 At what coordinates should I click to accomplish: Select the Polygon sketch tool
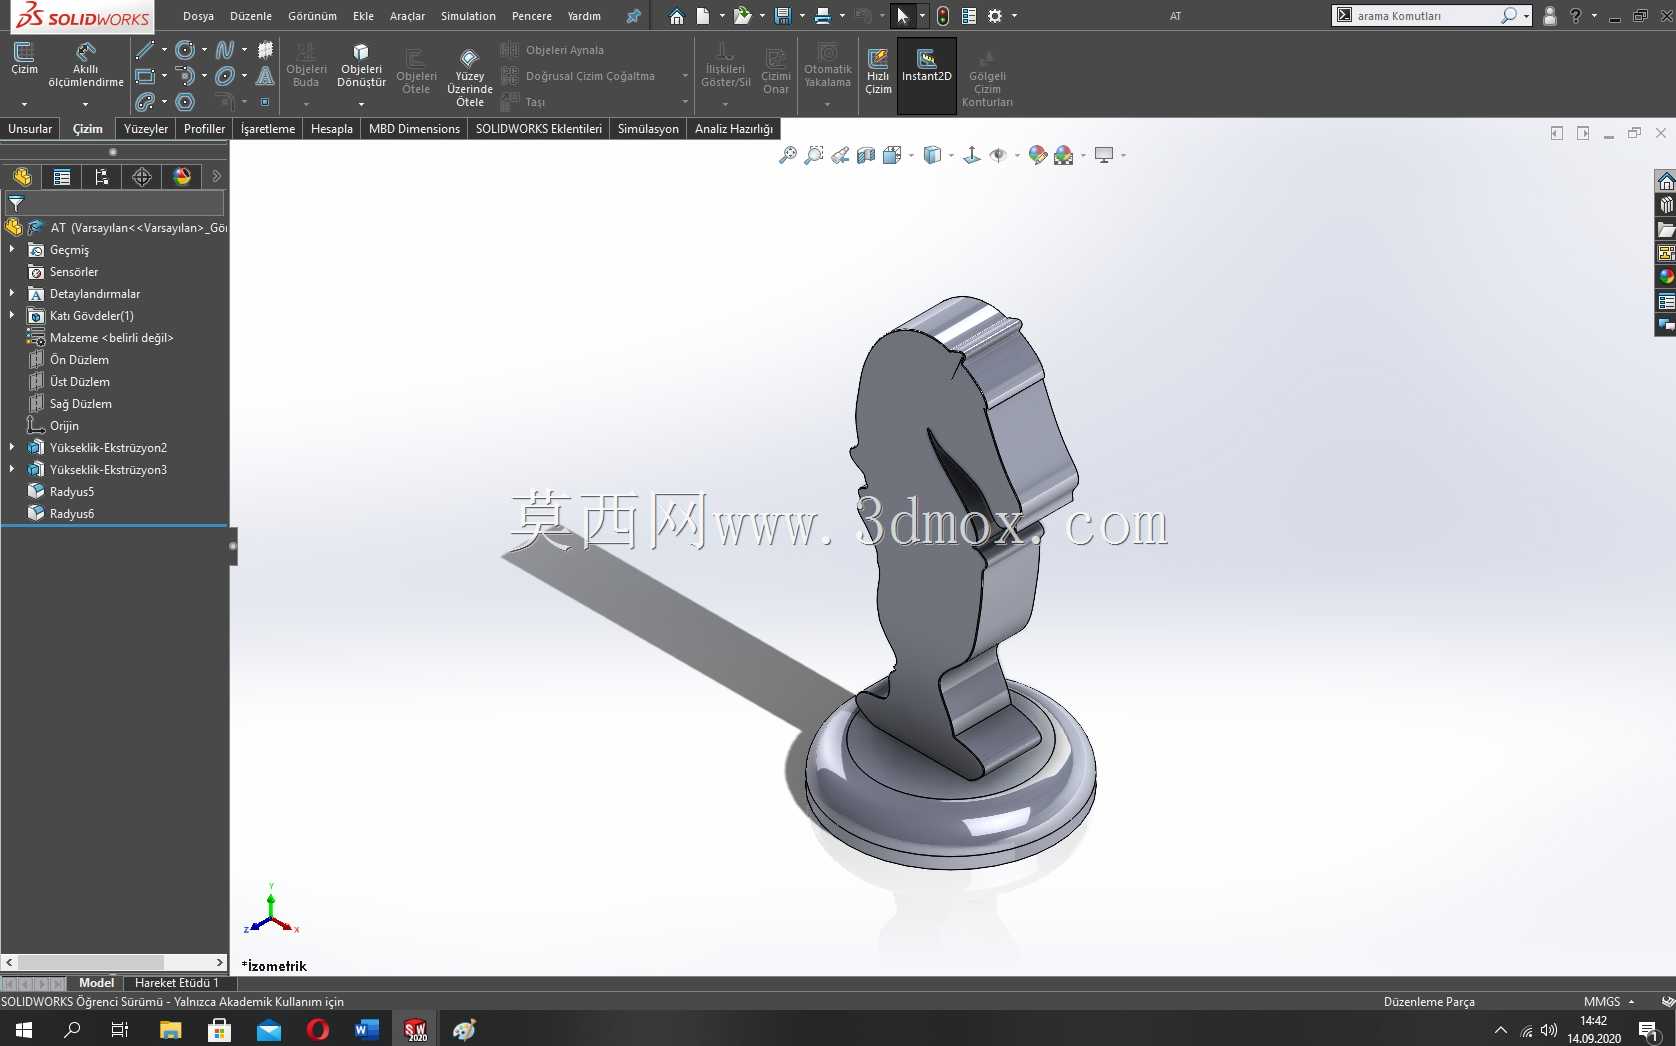tap(184, 102)
